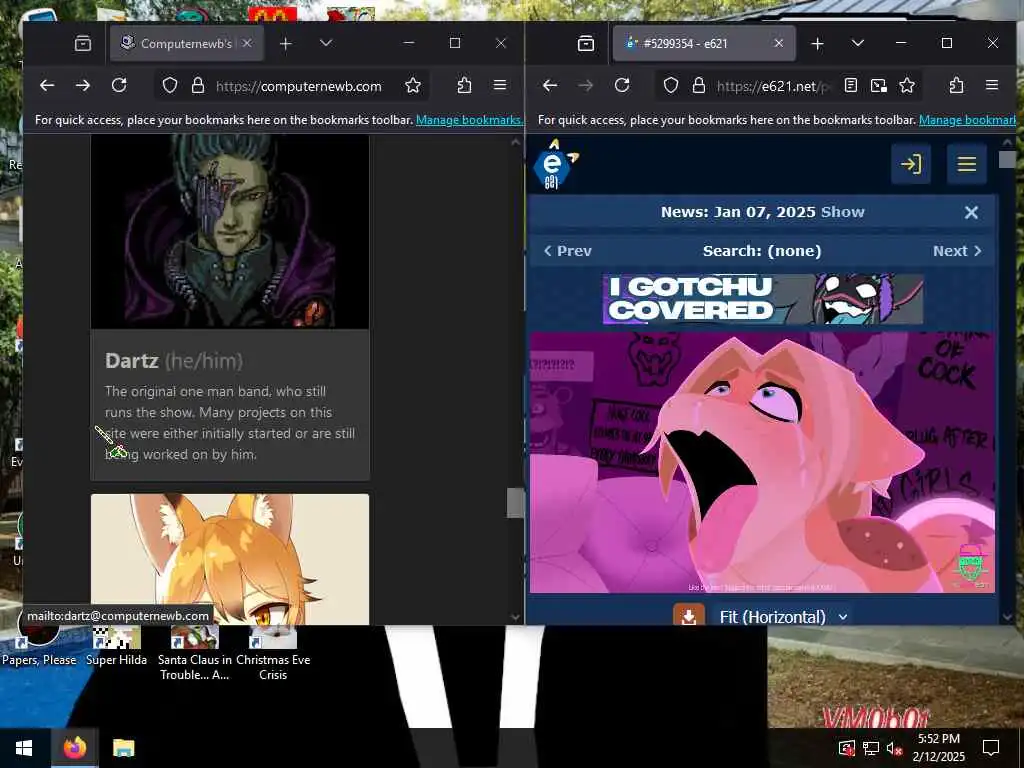Open a new tab in computernewb window
Screen dimensions: 1024x768
285,44
